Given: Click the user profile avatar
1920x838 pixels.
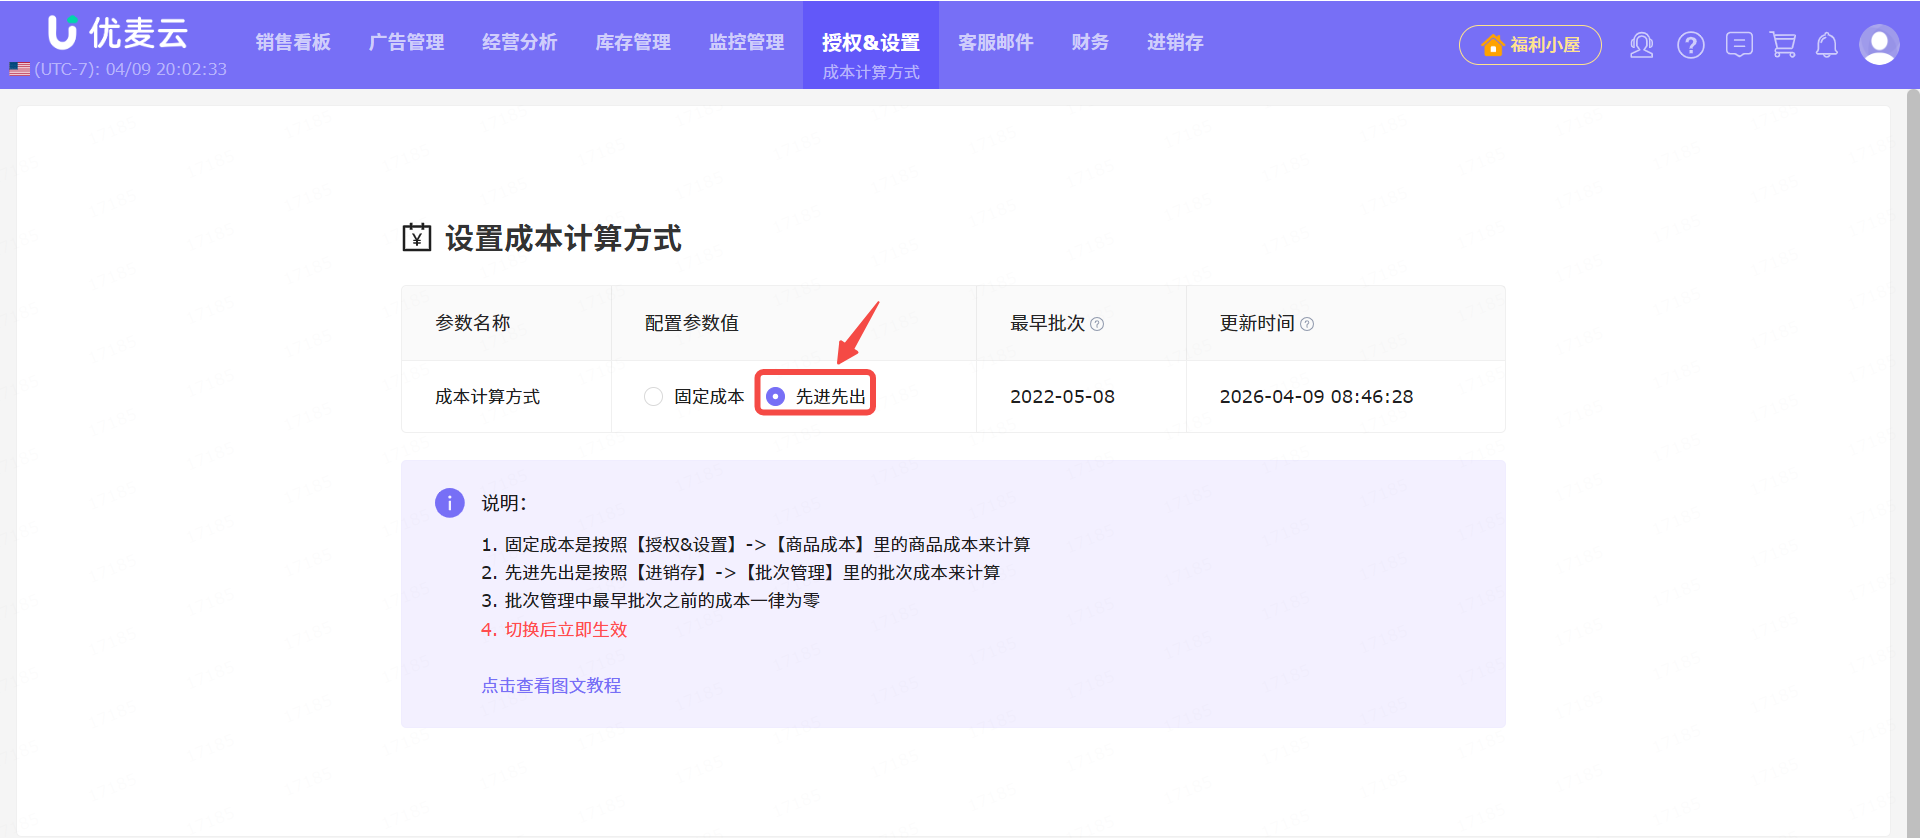Looking at the screenshot, I should click(x=1878, y=45).
